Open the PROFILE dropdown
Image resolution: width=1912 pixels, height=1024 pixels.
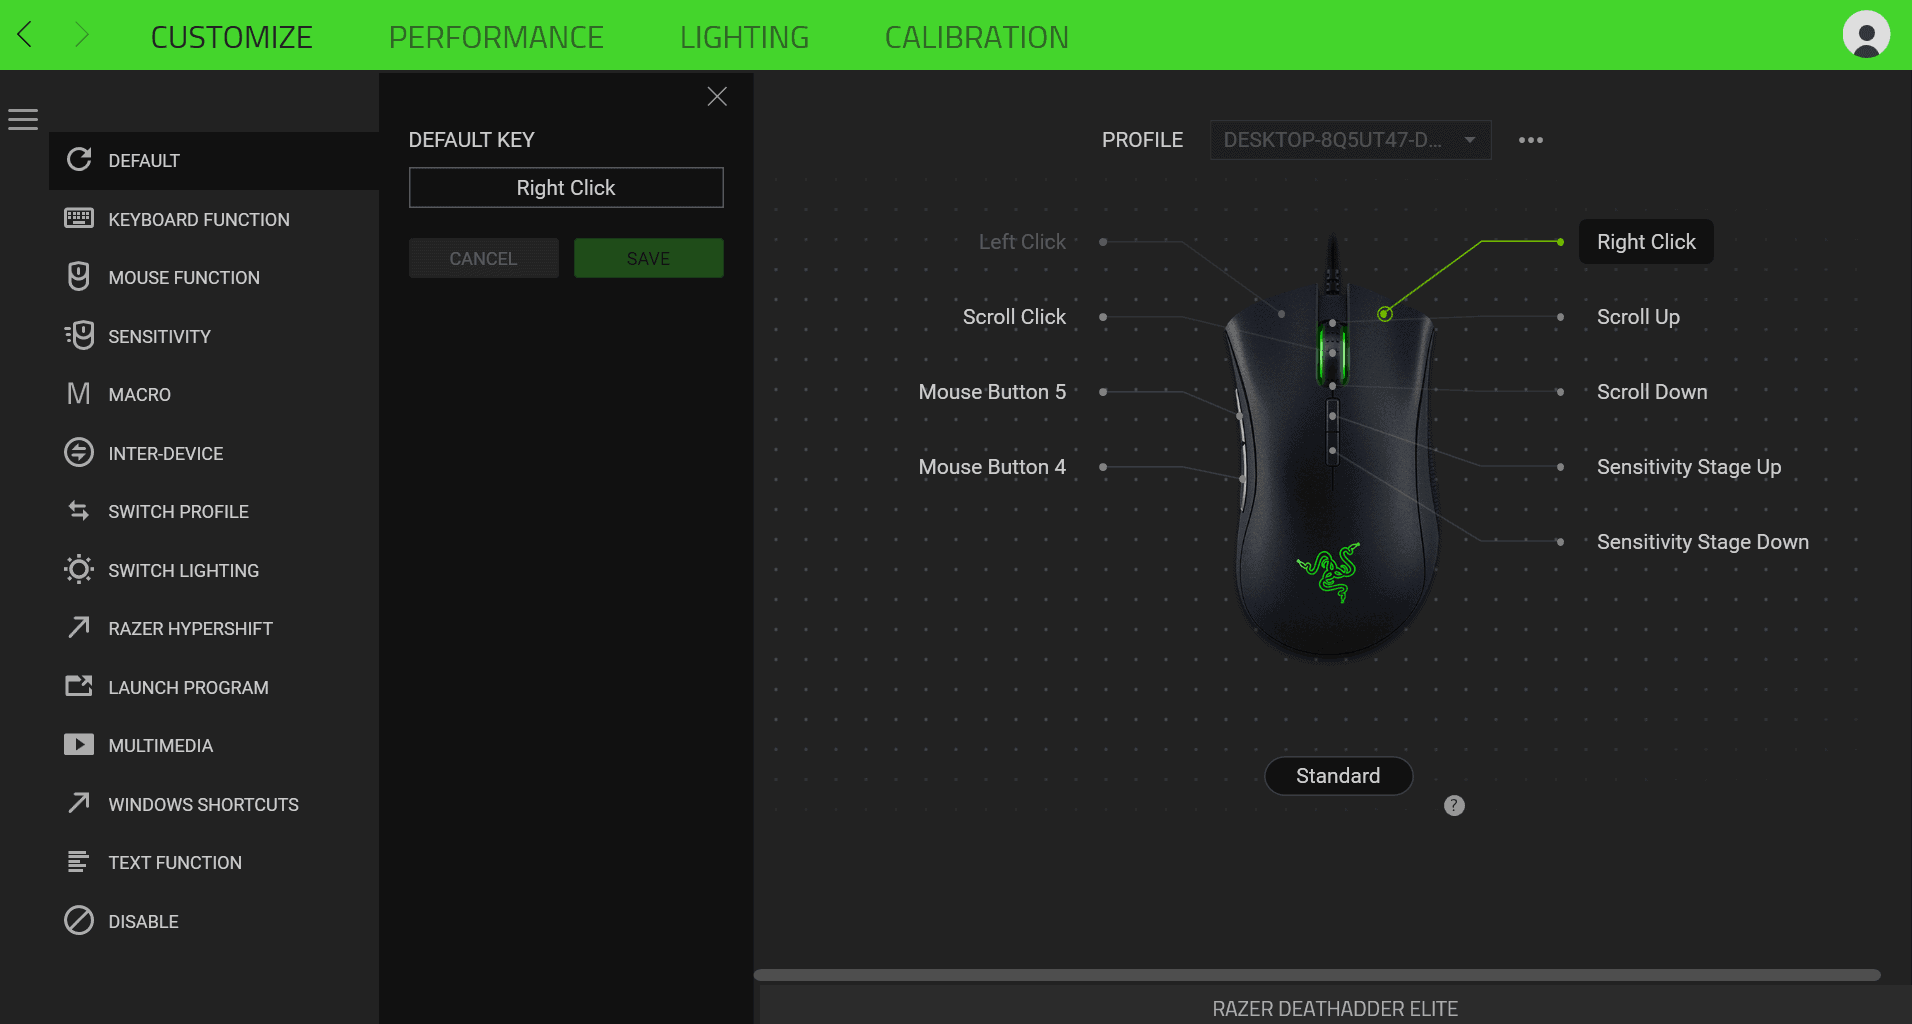[1350, 140]
